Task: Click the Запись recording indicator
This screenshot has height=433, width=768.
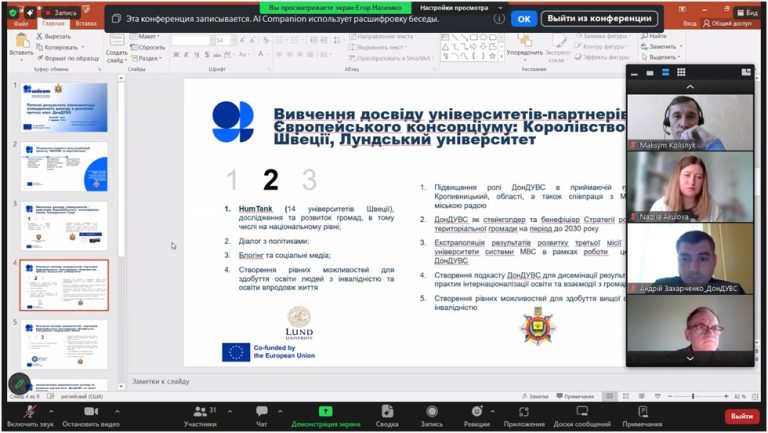Action: pyautogui.click(x=61, y=13)
